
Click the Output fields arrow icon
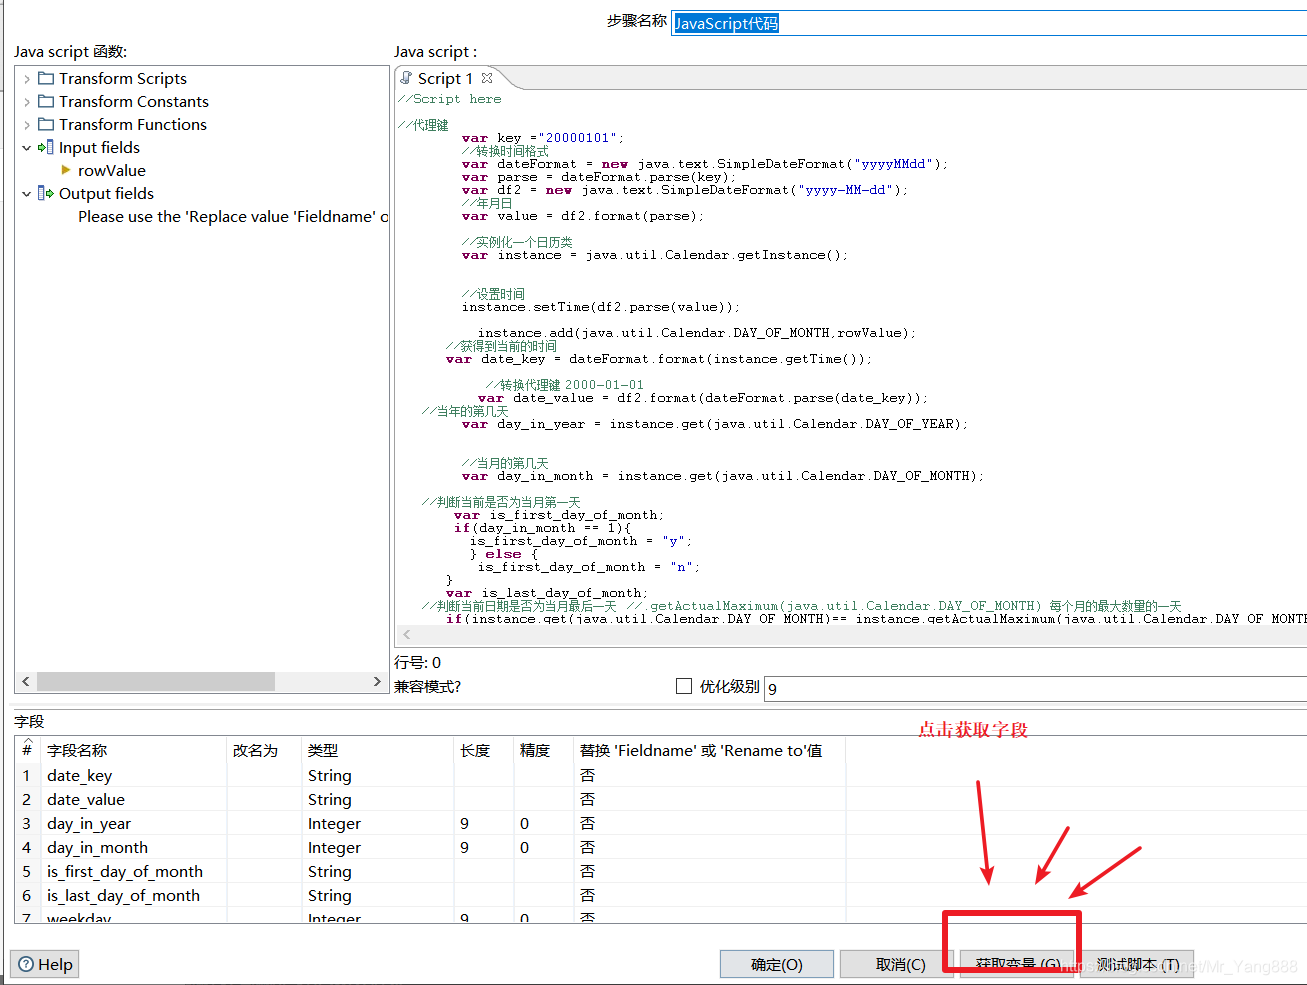tap(46, 193)
